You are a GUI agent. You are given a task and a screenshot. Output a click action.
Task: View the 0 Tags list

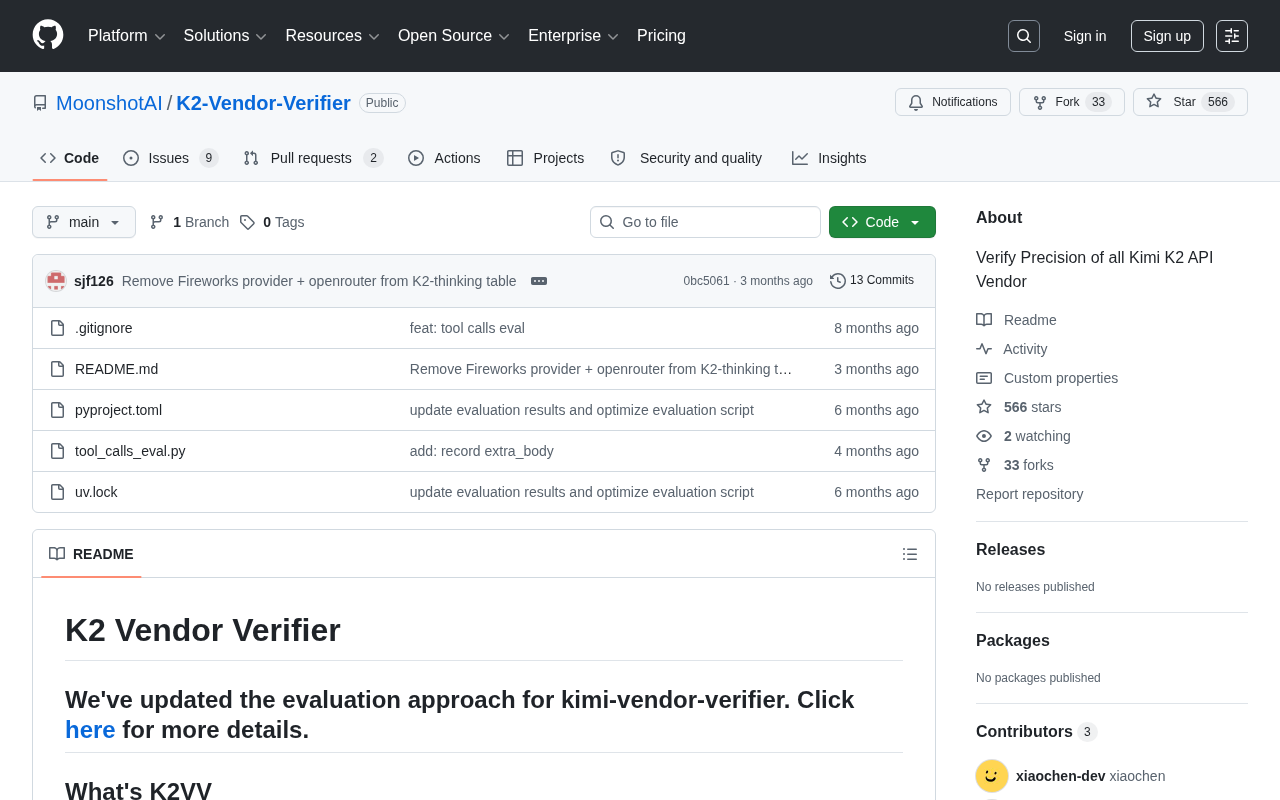[x=272, y=222]
